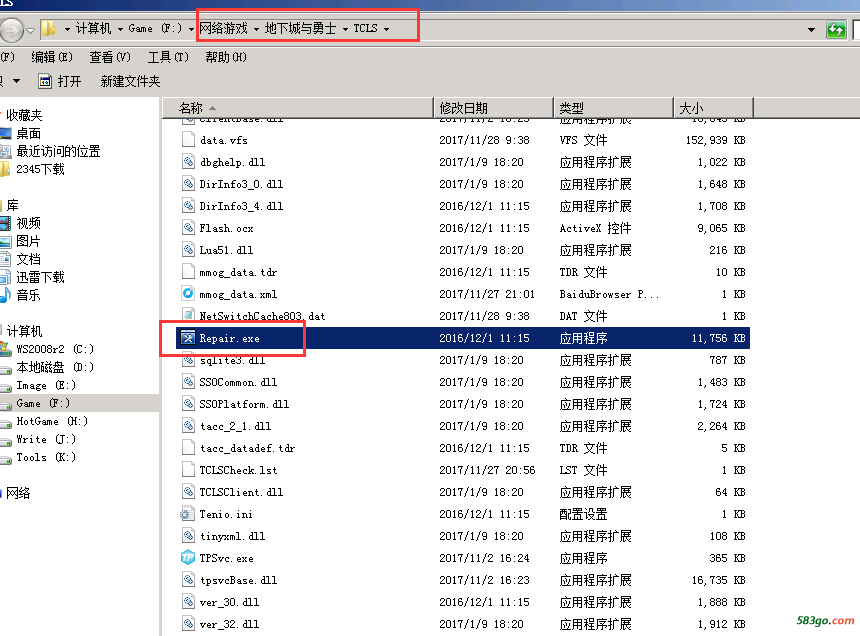Viewport: 860px width, 636px height.
Task: Open the recent pages dropdown beside back button
Action: tap(31, 31)
